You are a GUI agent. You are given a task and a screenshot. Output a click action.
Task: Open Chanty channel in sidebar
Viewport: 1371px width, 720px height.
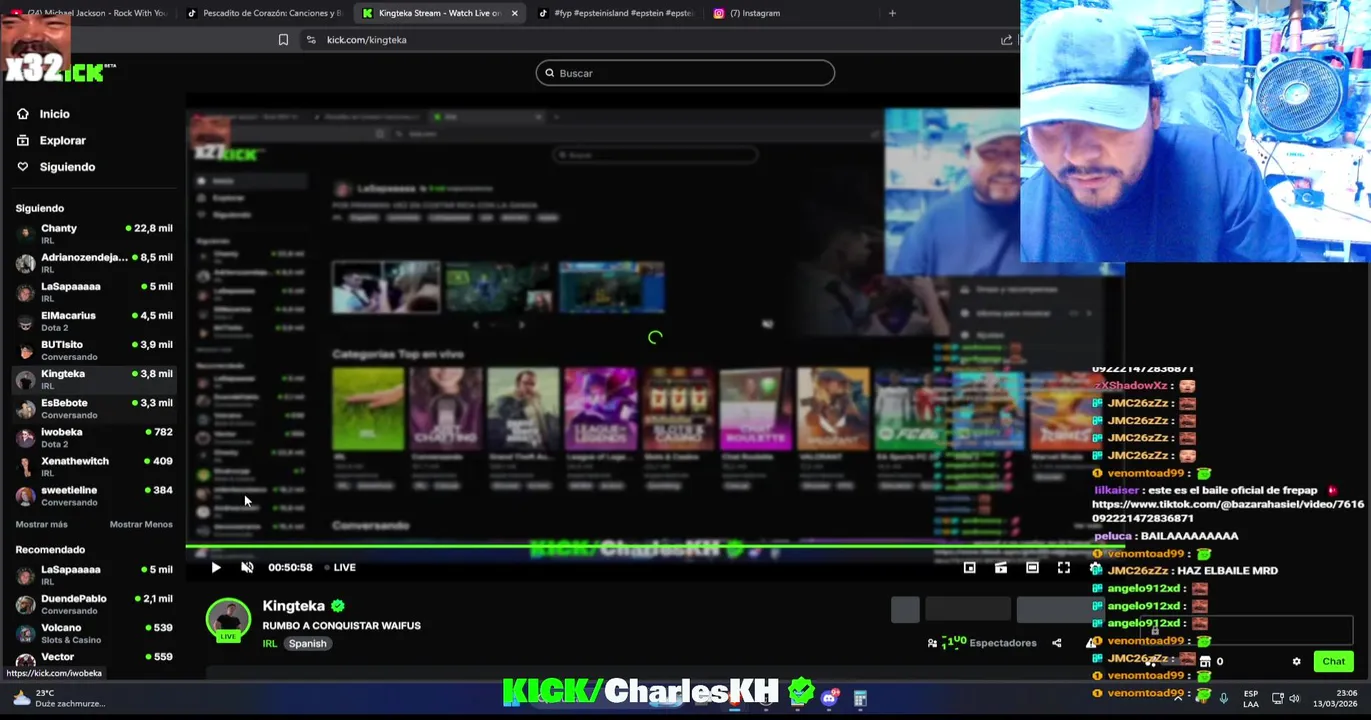[94, 234]
